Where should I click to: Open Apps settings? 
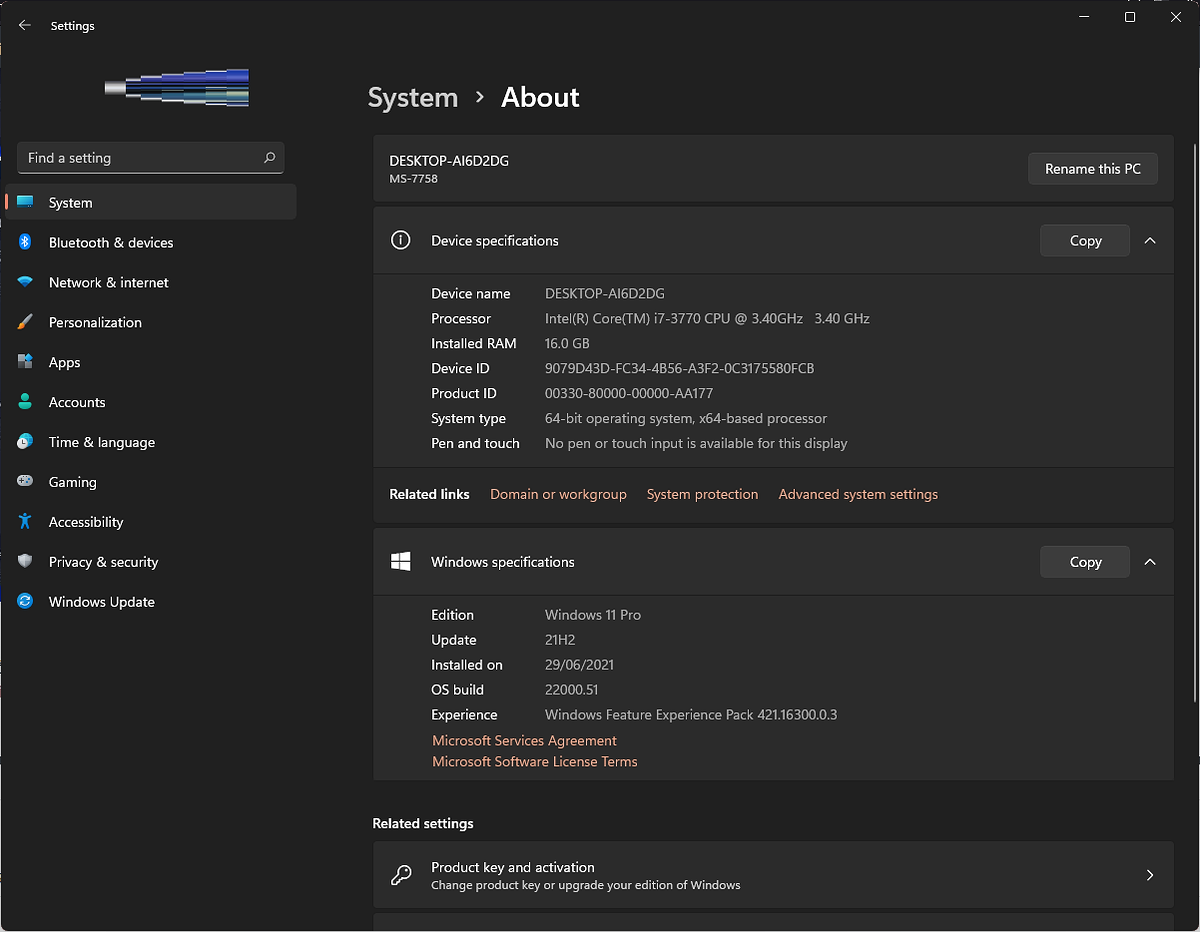151,363
